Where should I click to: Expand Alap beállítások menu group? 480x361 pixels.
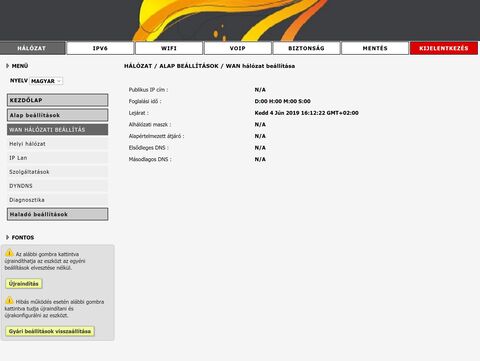tap(58, 115)
